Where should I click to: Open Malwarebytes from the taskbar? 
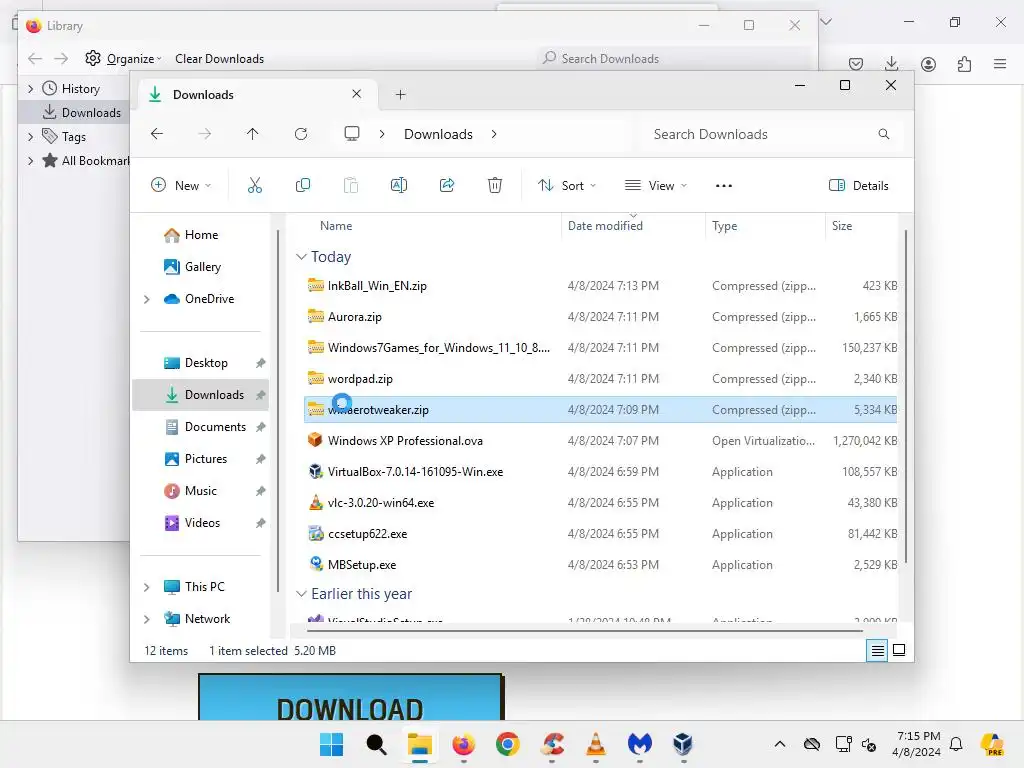tap(639, 744)
